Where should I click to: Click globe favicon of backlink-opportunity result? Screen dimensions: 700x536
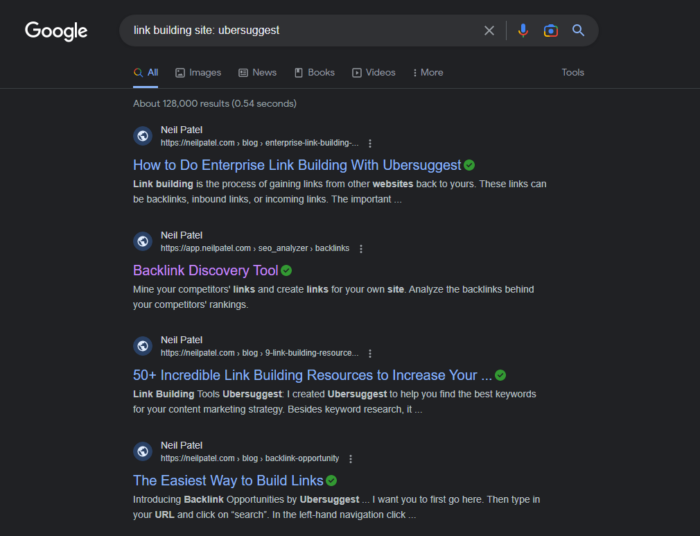[x=143, y=451]
